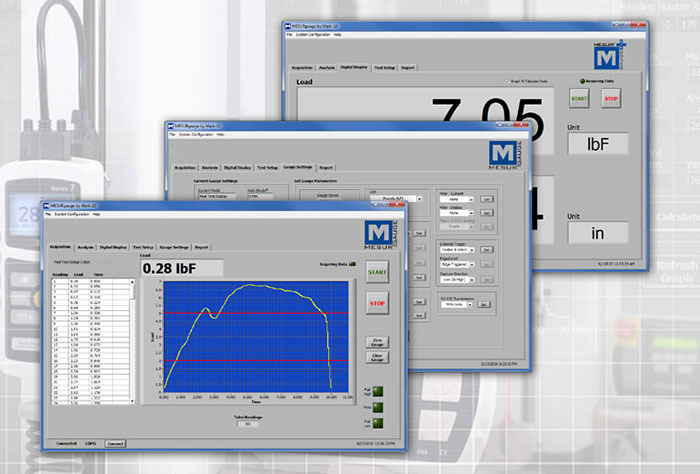Click Digital Display tab in Gauge Settings window
The width and height of the screenshot is (700, 474).
coord(238,167)
